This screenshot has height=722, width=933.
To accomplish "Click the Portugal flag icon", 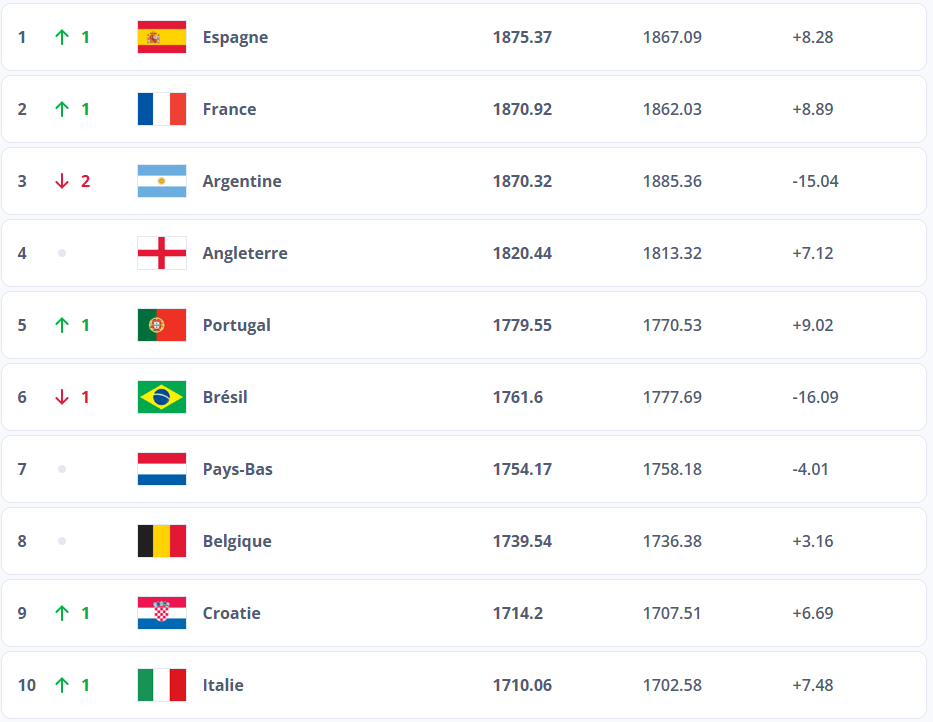I will click(162, 325).
